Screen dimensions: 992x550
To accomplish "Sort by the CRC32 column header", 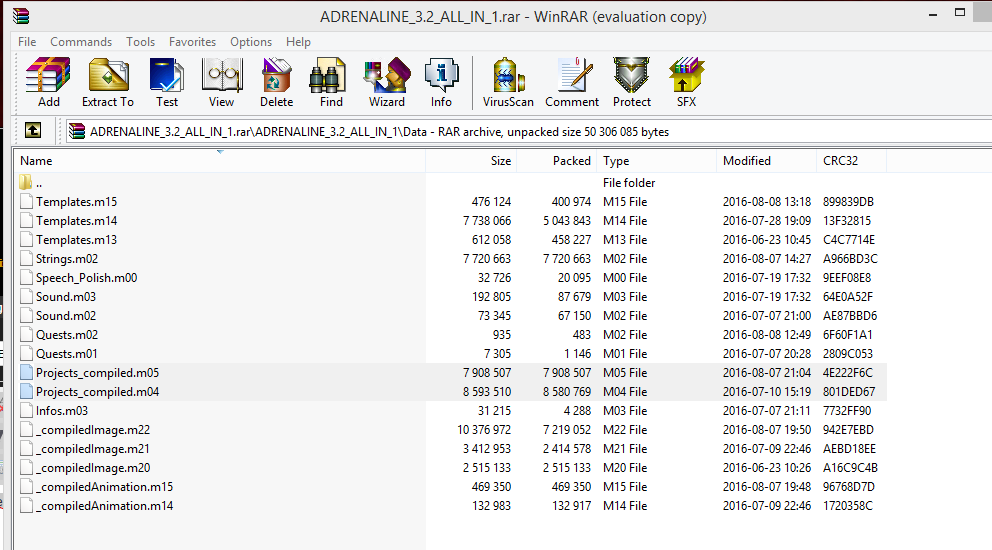I will (852, 161).
